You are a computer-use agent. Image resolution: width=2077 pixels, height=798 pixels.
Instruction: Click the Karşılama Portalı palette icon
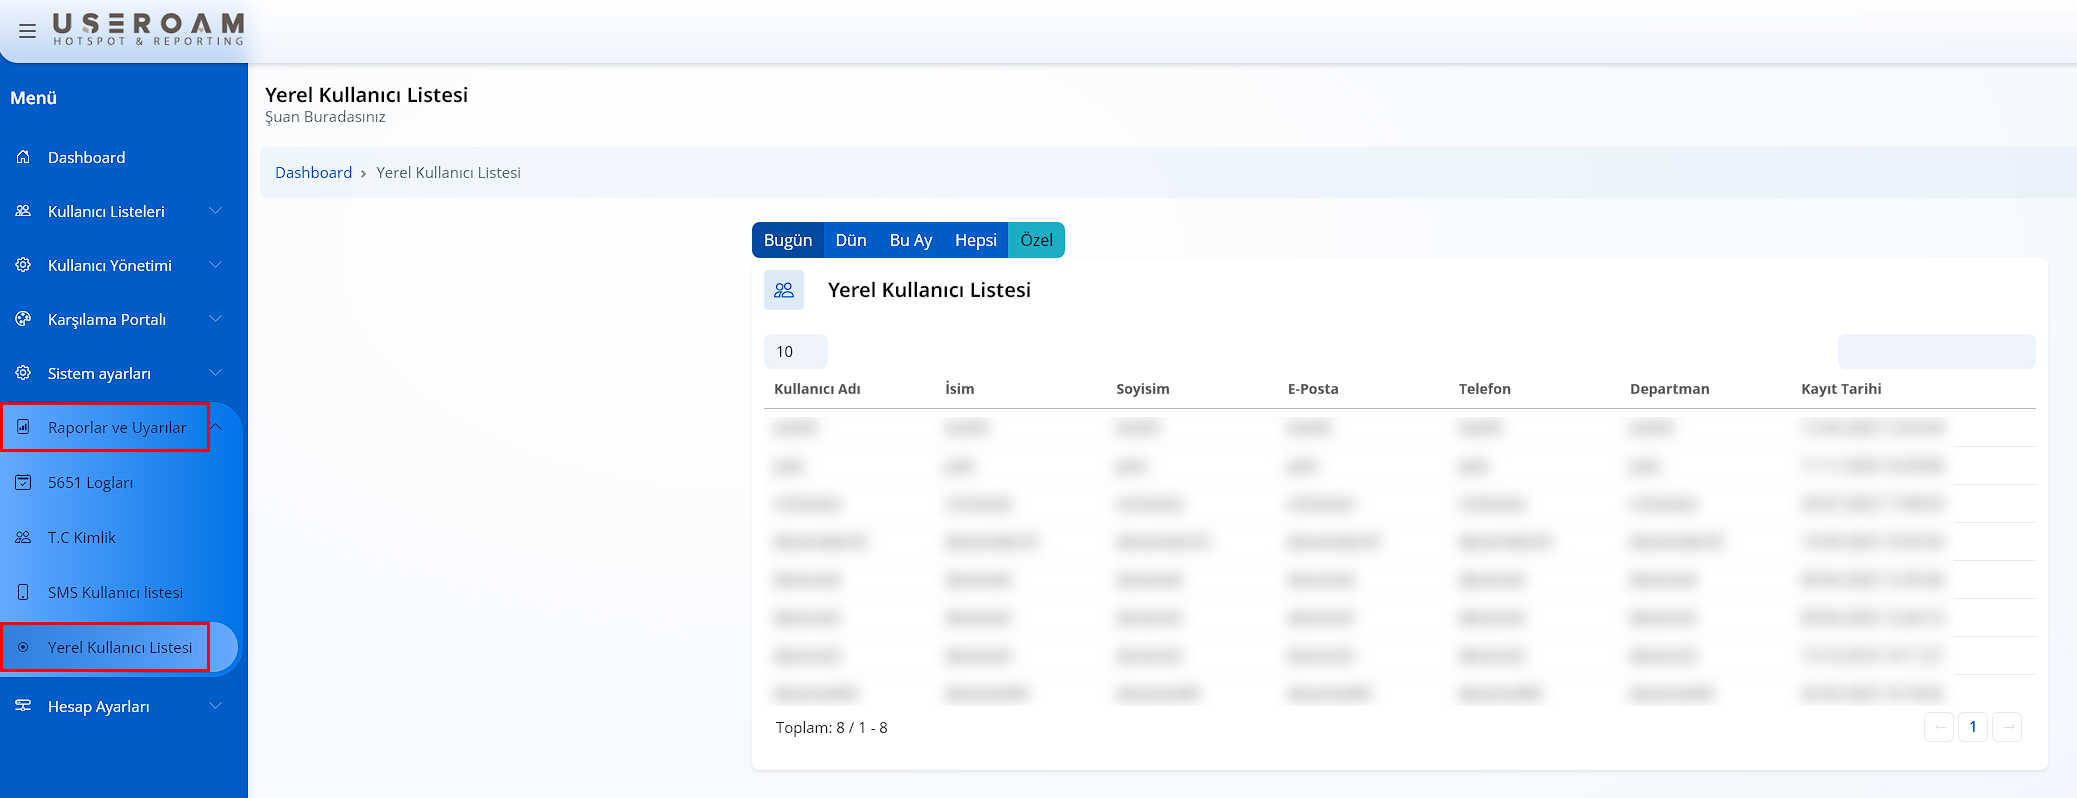point(23,319)
